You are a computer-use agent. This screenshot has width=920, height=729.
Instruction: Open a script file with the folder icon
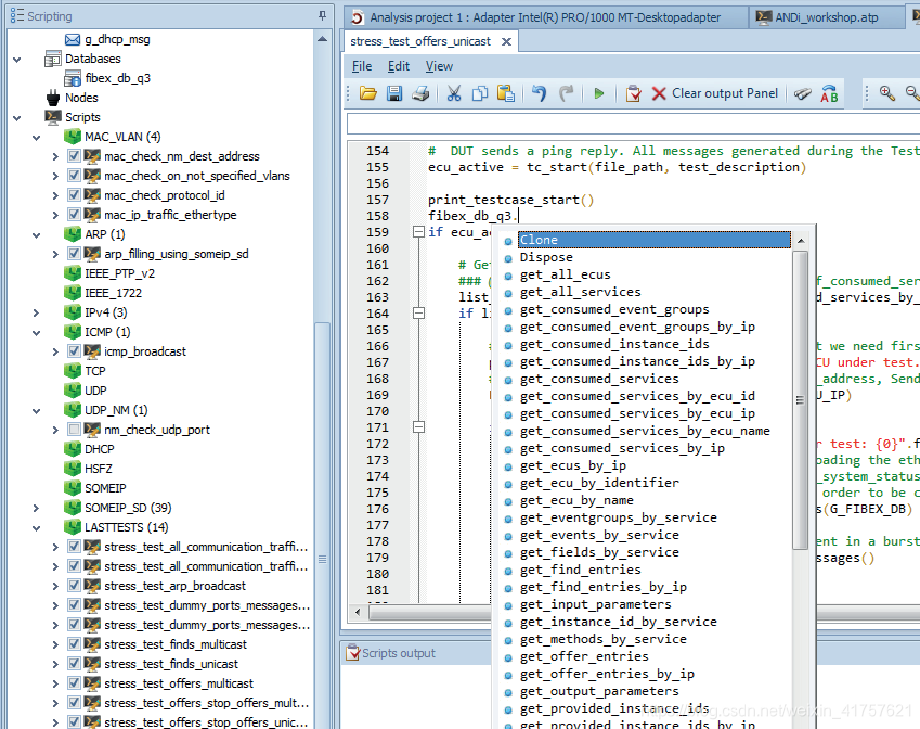click(368, 93)
